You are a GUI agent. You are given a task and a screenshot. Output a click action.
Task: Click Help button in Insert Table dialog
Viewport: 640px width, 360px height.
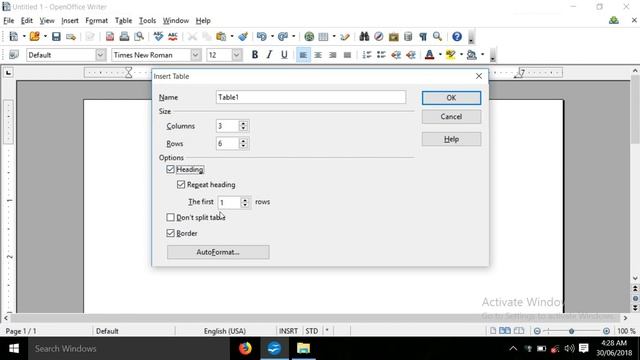451,139
